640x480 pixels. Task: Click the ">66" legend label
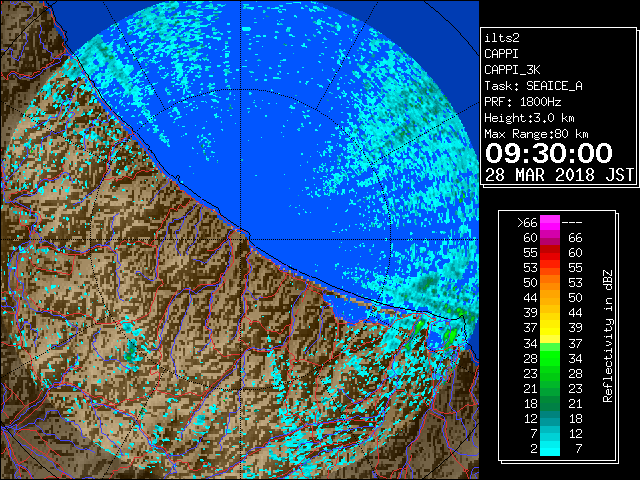point(527,223)
